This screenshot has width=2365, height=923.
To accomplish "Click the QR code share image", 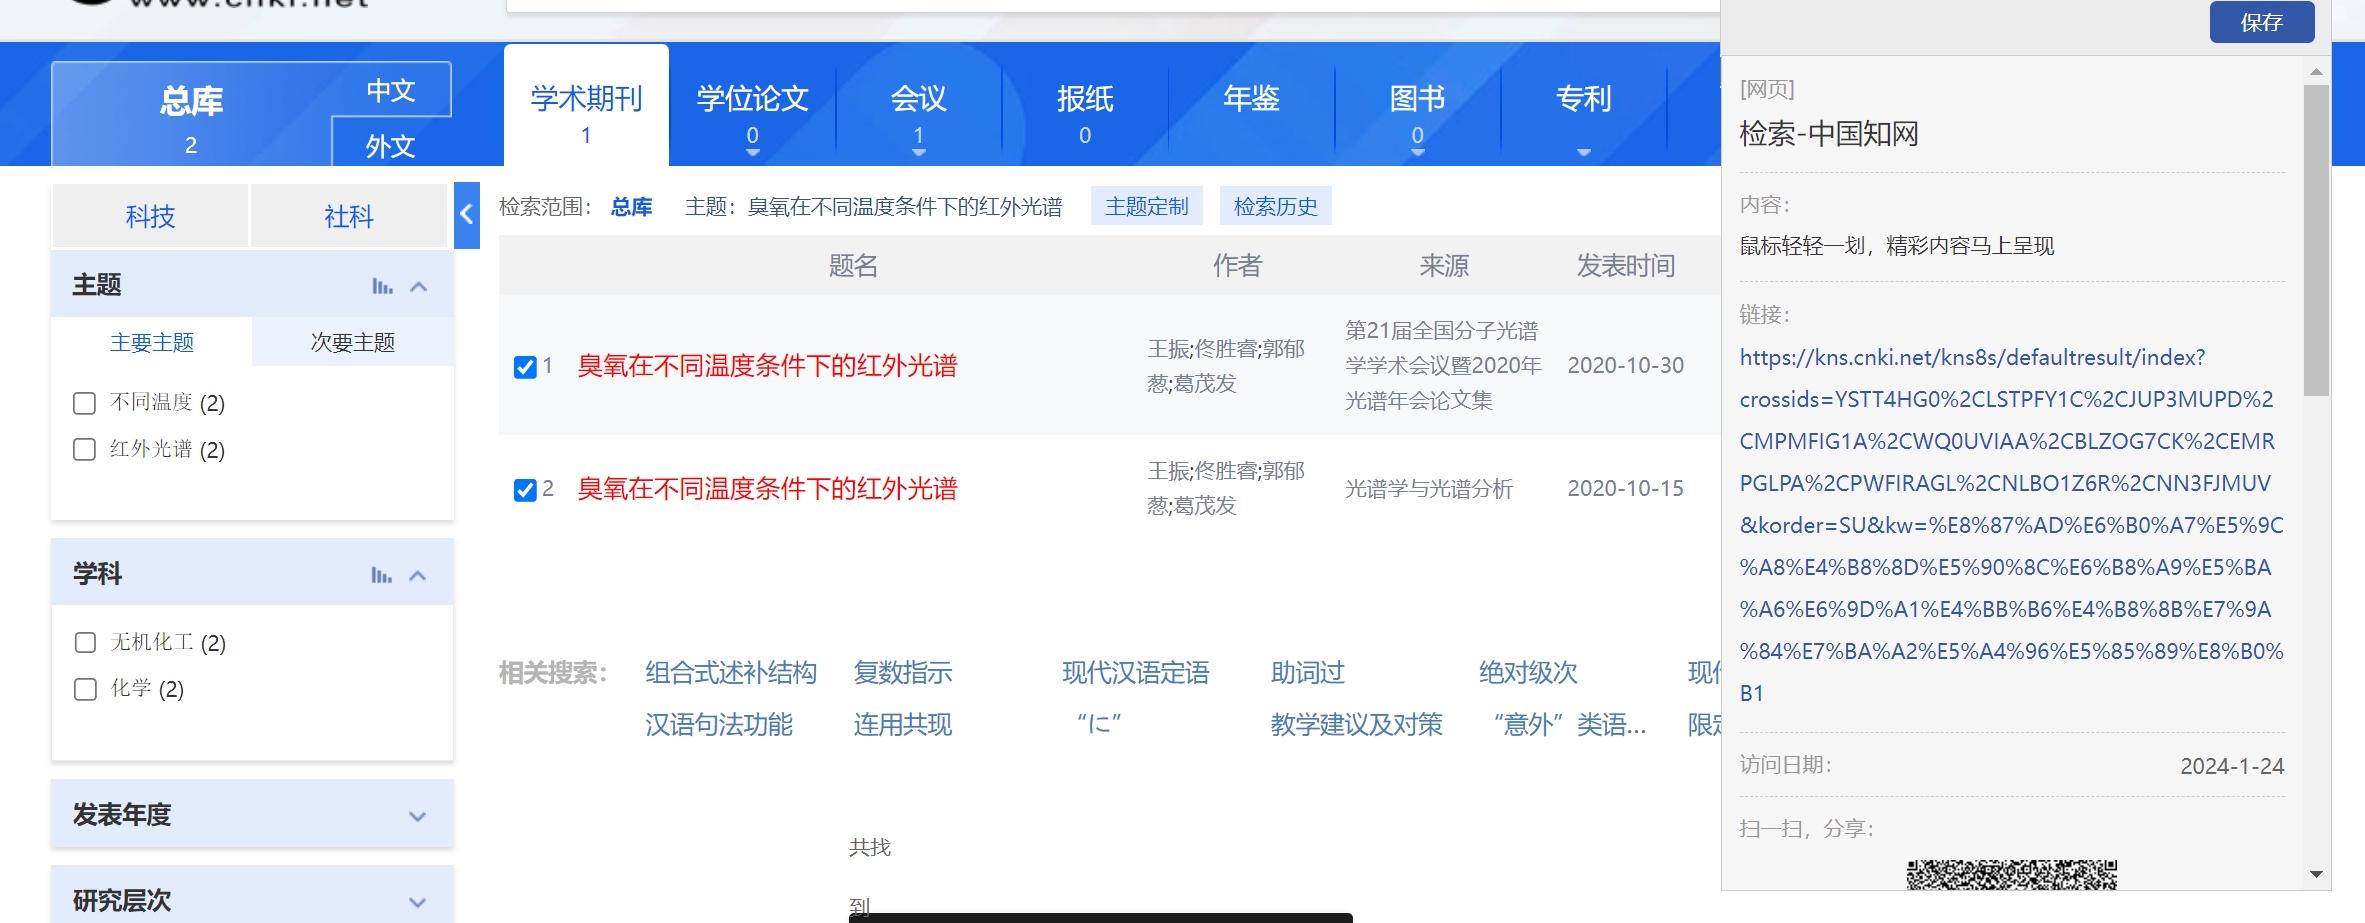I will point(2011,874).
